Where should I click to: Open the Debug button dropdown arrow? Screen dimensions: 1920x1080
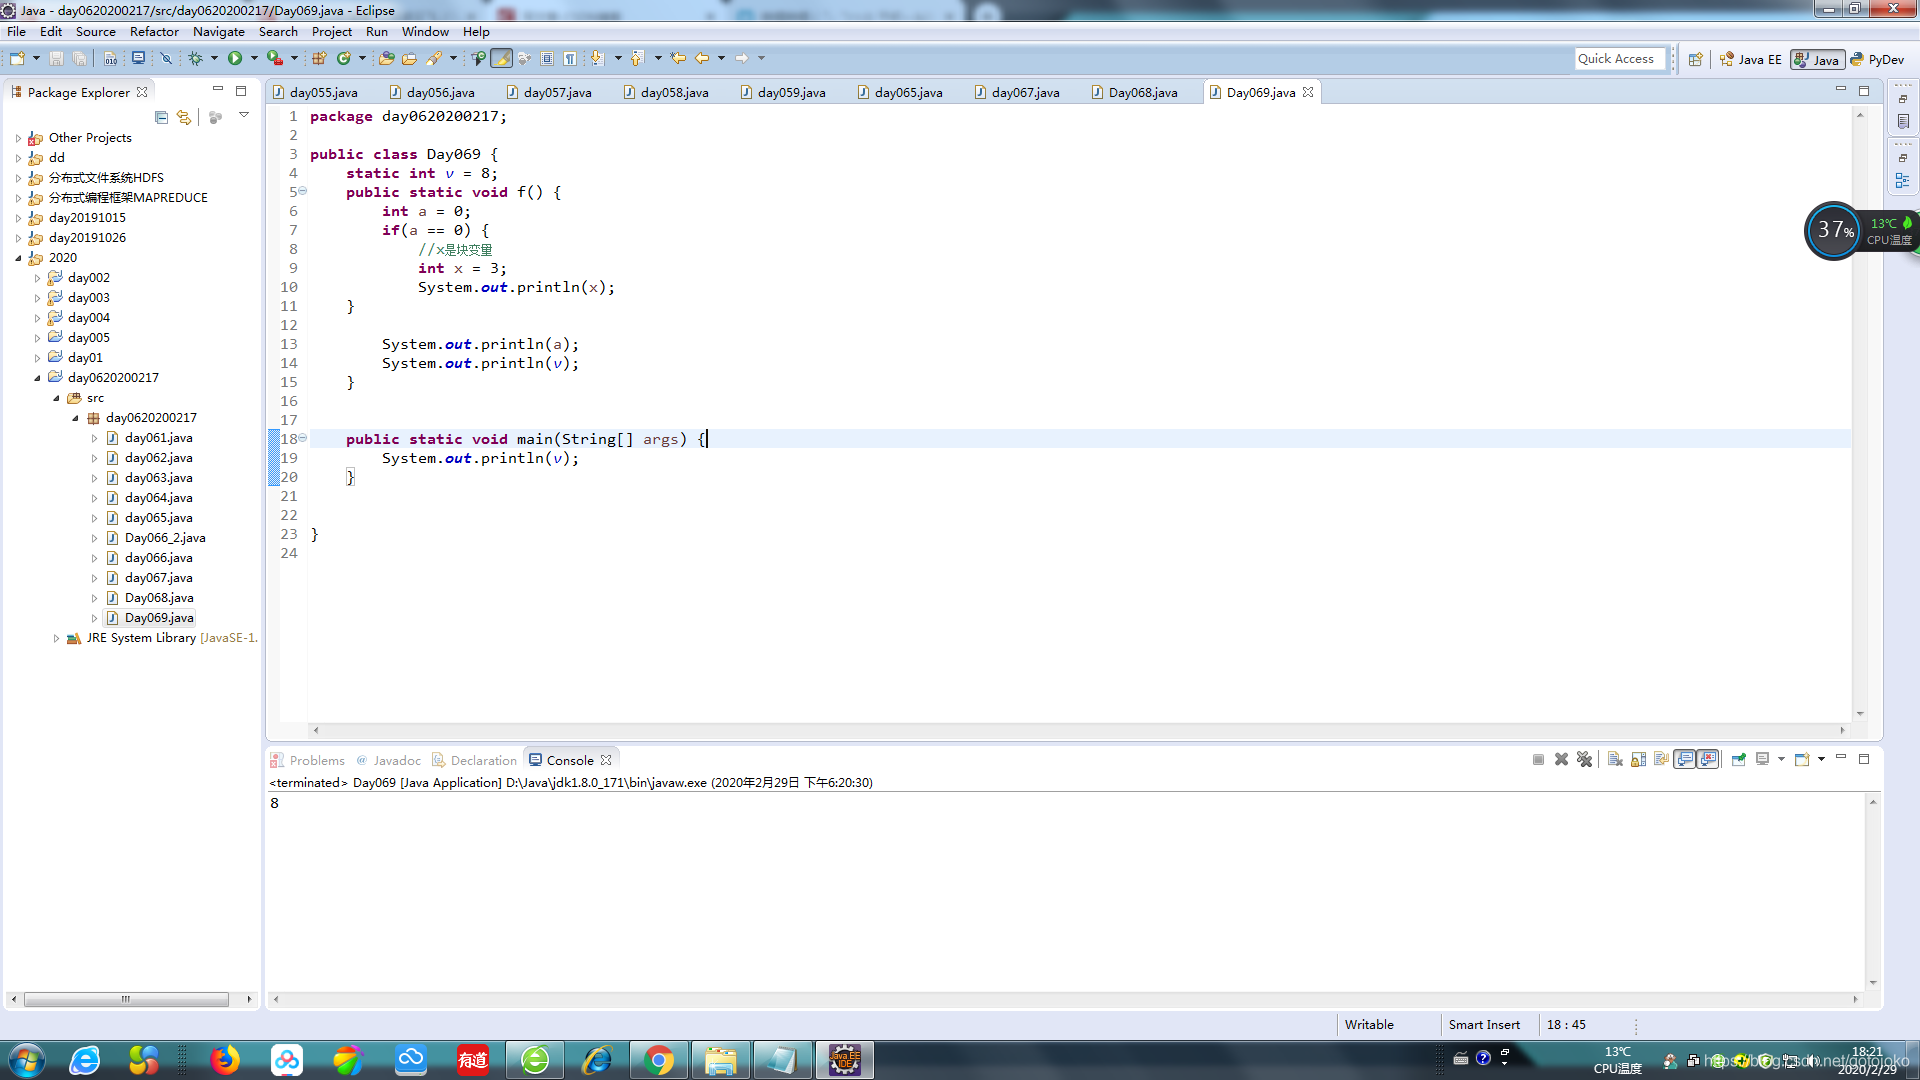coord(214,59)
